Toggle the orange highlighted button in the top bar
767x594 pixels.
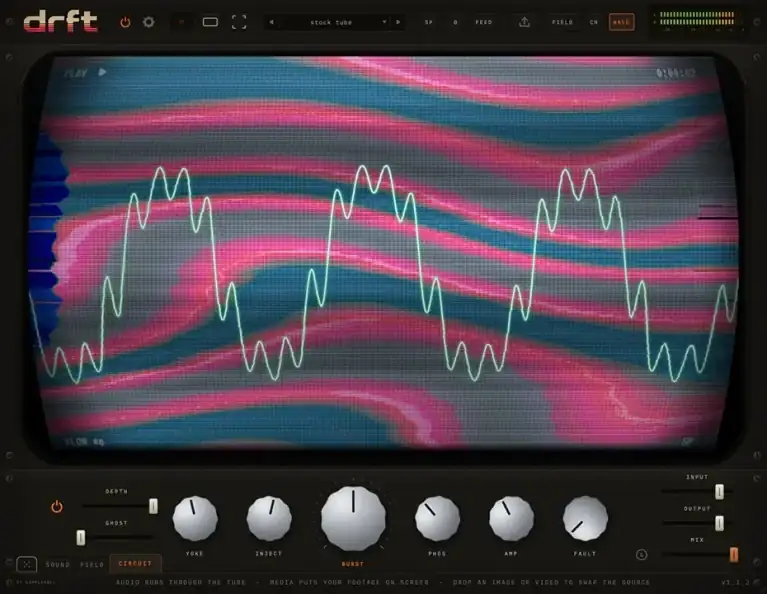click(x=621, y=22)
